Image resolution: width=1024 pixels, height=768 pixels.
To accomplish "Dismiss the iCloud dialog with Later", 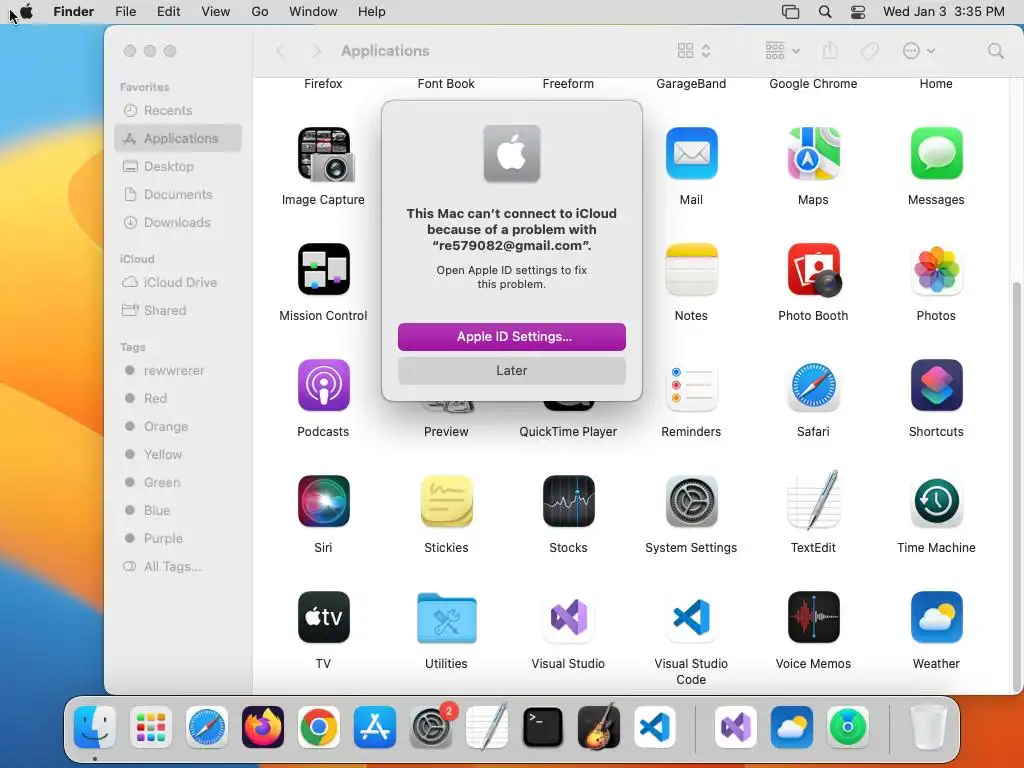I will (x=511, y=370).
